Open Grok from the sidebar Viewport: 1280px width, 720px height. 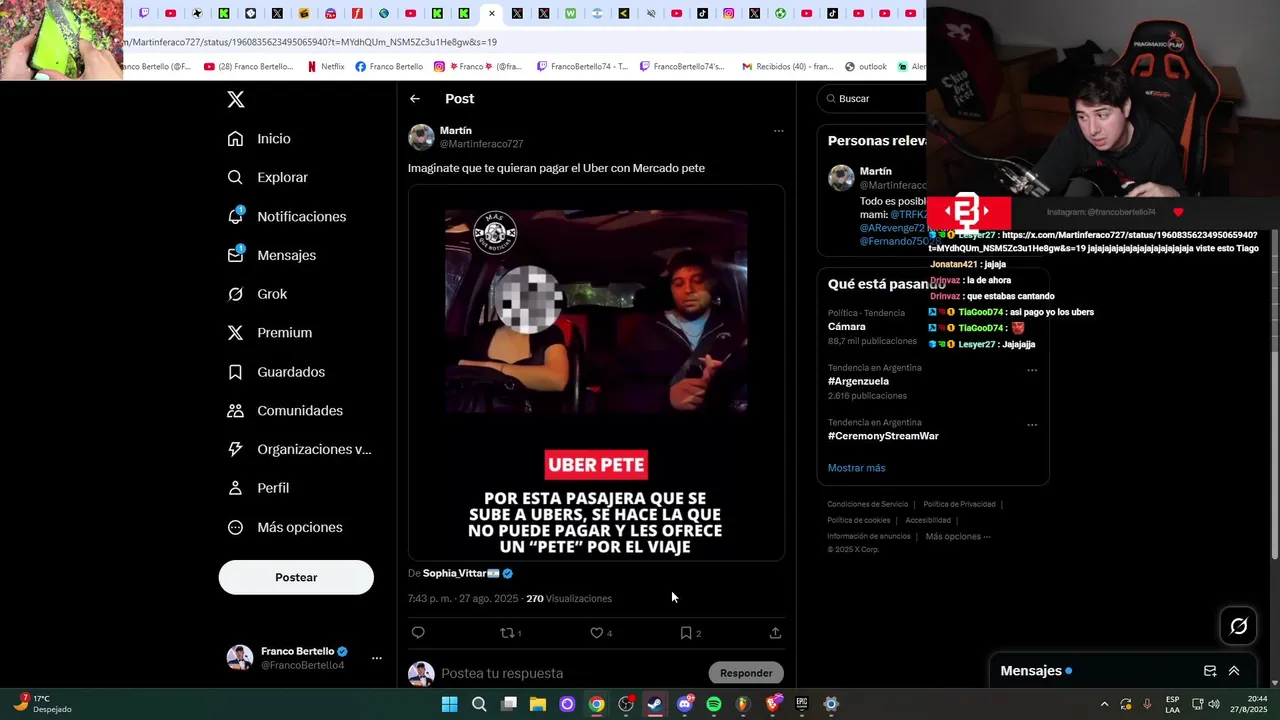[x=257, y=294]
